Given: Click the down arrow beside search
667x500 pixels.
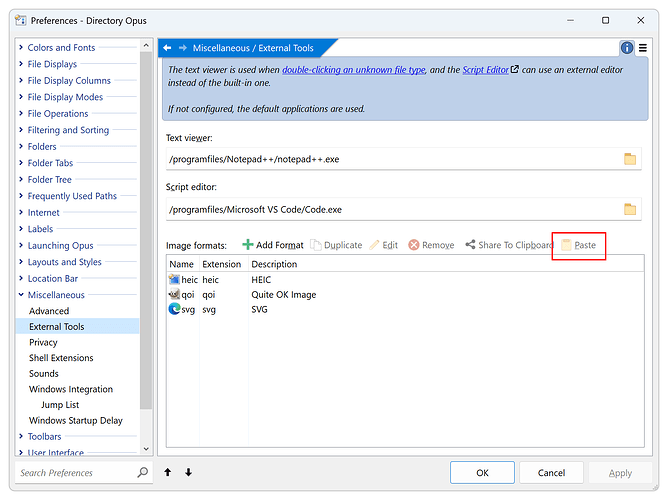Looking at the screenshot, I should [188, 473].
